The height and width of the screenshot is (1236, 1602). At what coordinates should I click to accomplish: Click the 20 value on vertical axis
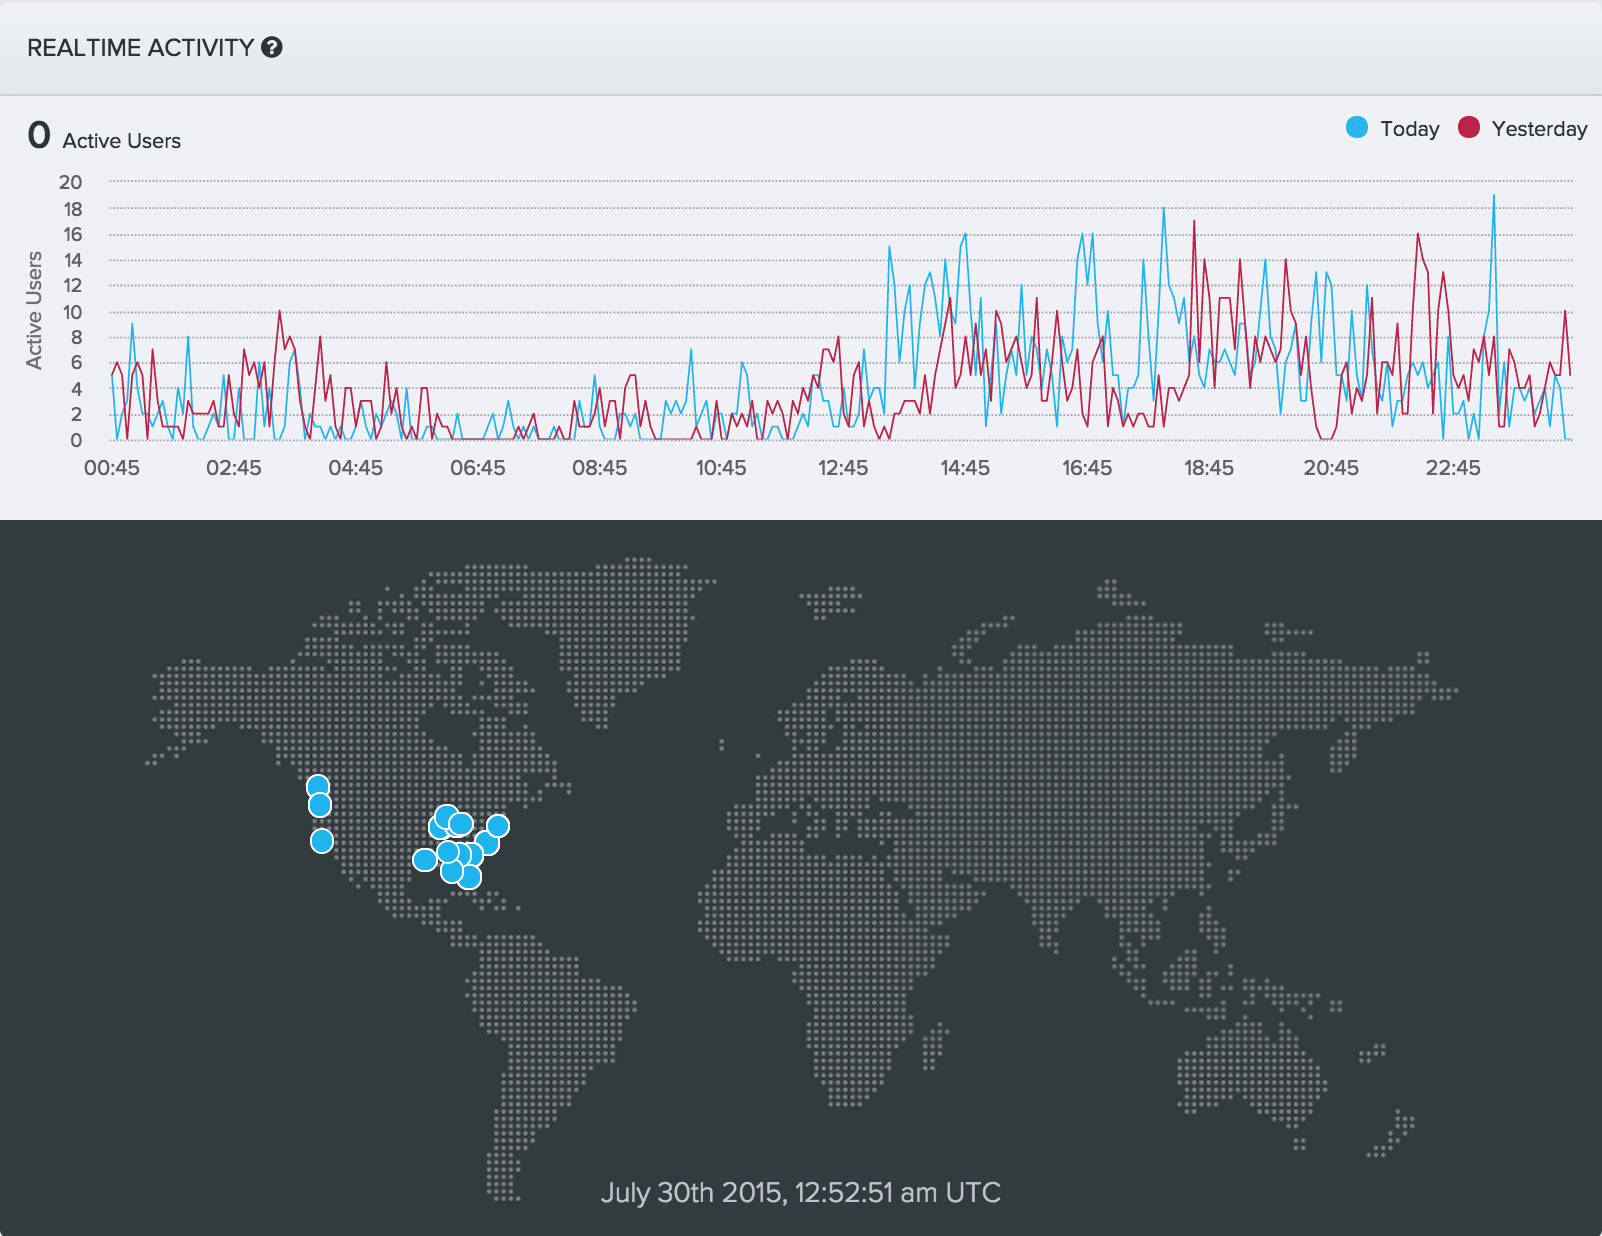coord(70,182)
